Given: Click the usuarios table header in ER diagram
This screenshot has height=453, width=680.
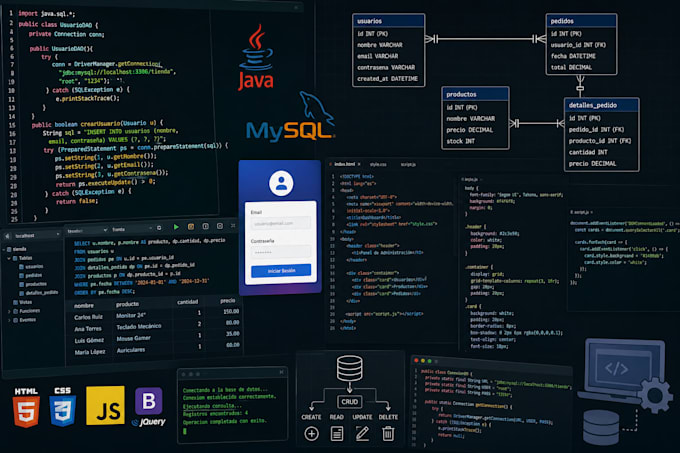Looking at the screenshot, I should (x=389, y=21).
